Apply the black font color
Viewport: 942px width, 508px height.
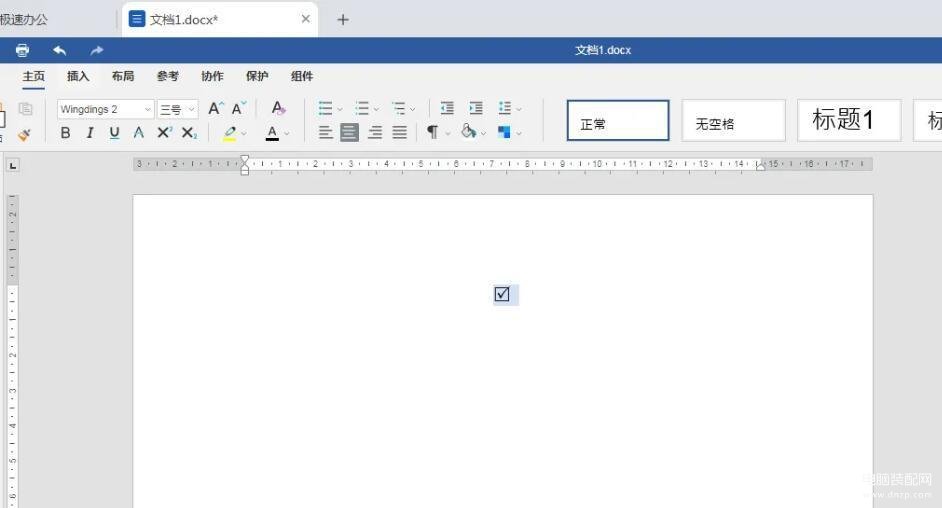[272, 133]
